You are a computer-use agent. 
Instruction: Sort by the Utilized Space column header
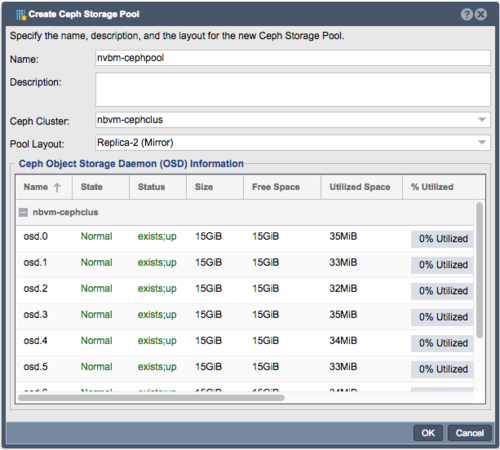click(362, 187)
